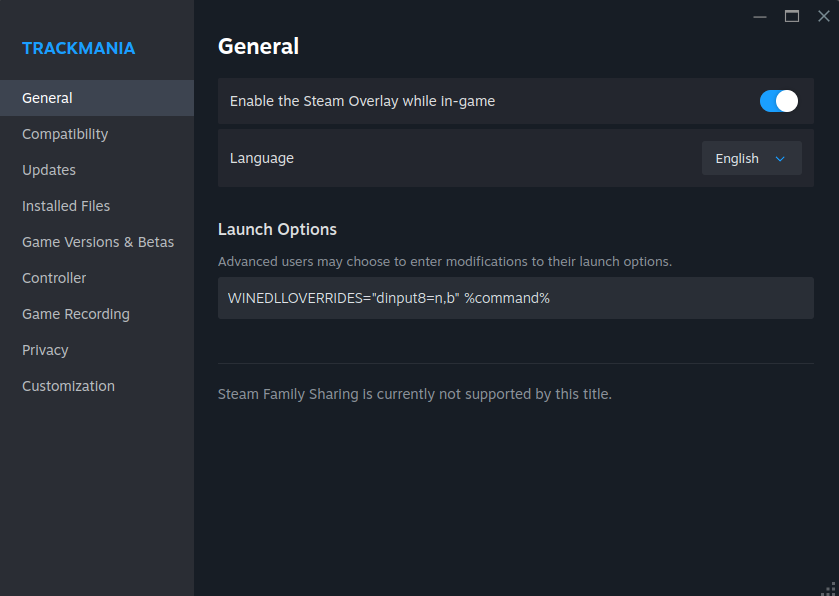
Task: Toggle the Steam Overlay in-game switch
Action: [x=779, y=101]
